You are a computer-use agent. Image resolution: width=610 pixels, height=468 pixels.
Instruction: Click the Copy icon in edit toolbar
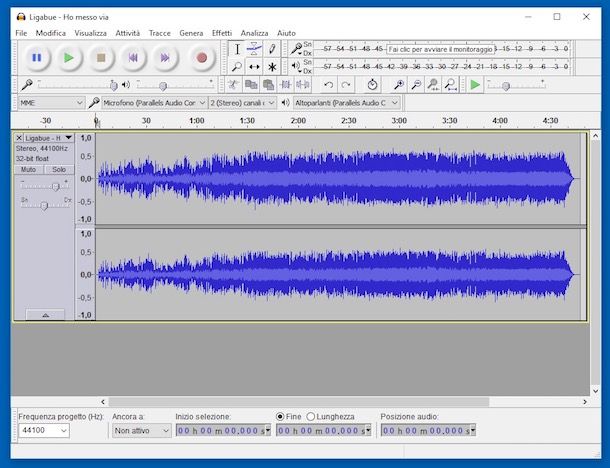pyautogui.click(x=251, y=84)
